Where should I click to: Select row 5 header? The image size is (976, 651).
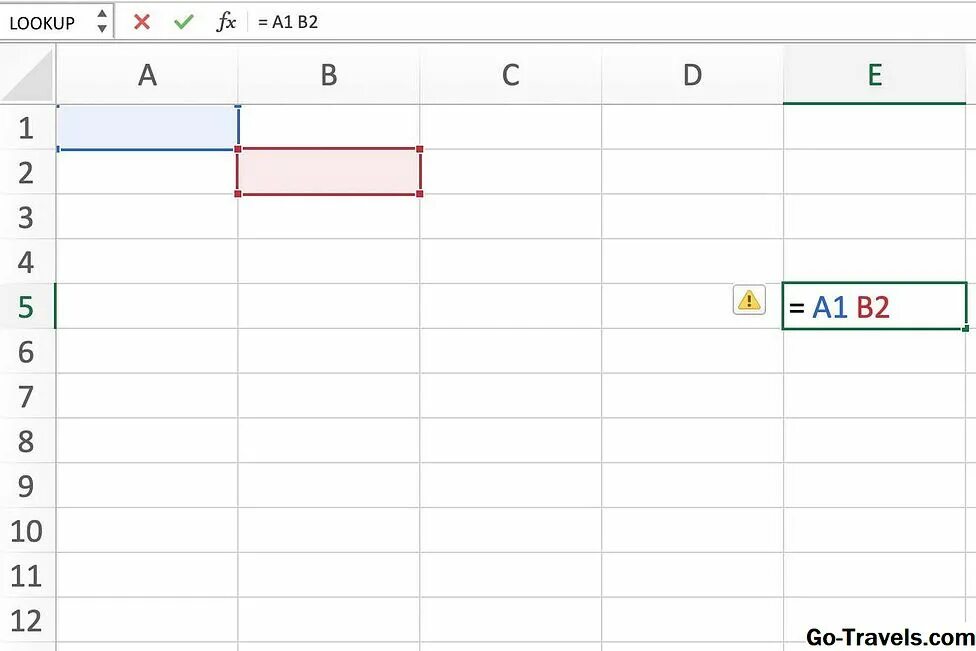click(27, 307)
